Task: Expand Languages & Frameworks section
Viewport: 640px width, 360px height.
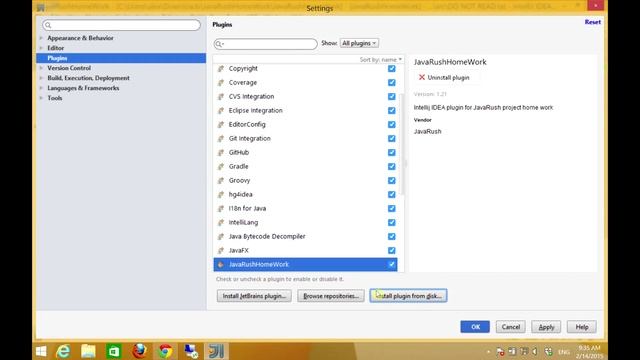Action: 41,88
